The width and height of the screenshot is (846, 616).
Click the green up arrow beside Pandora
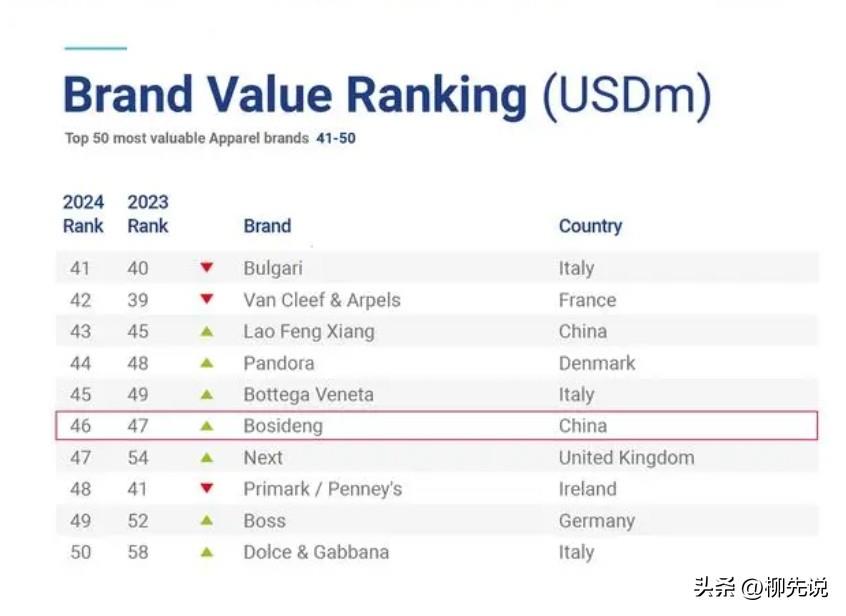(x=207, y=363)
